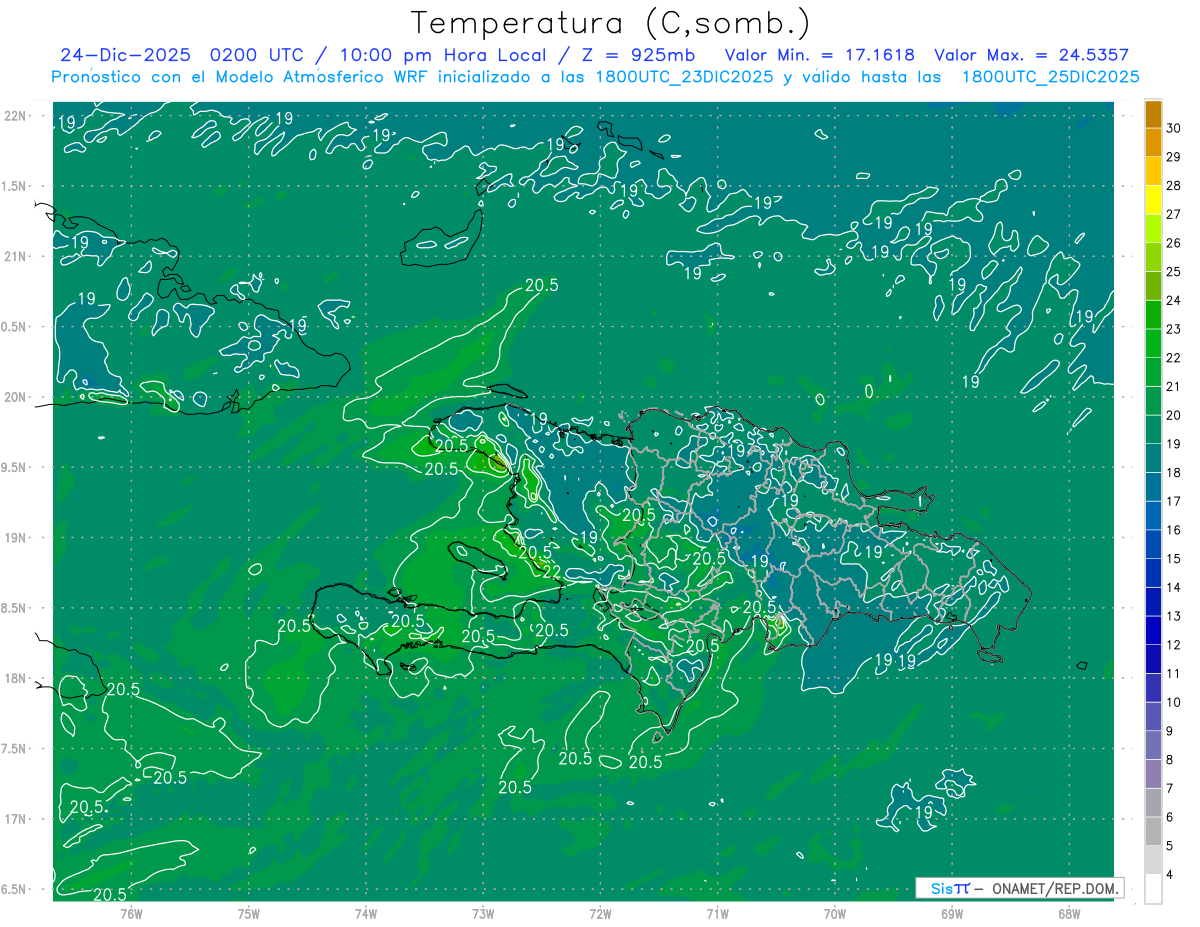Click the "17N" latitude axis label

point(15,820)
